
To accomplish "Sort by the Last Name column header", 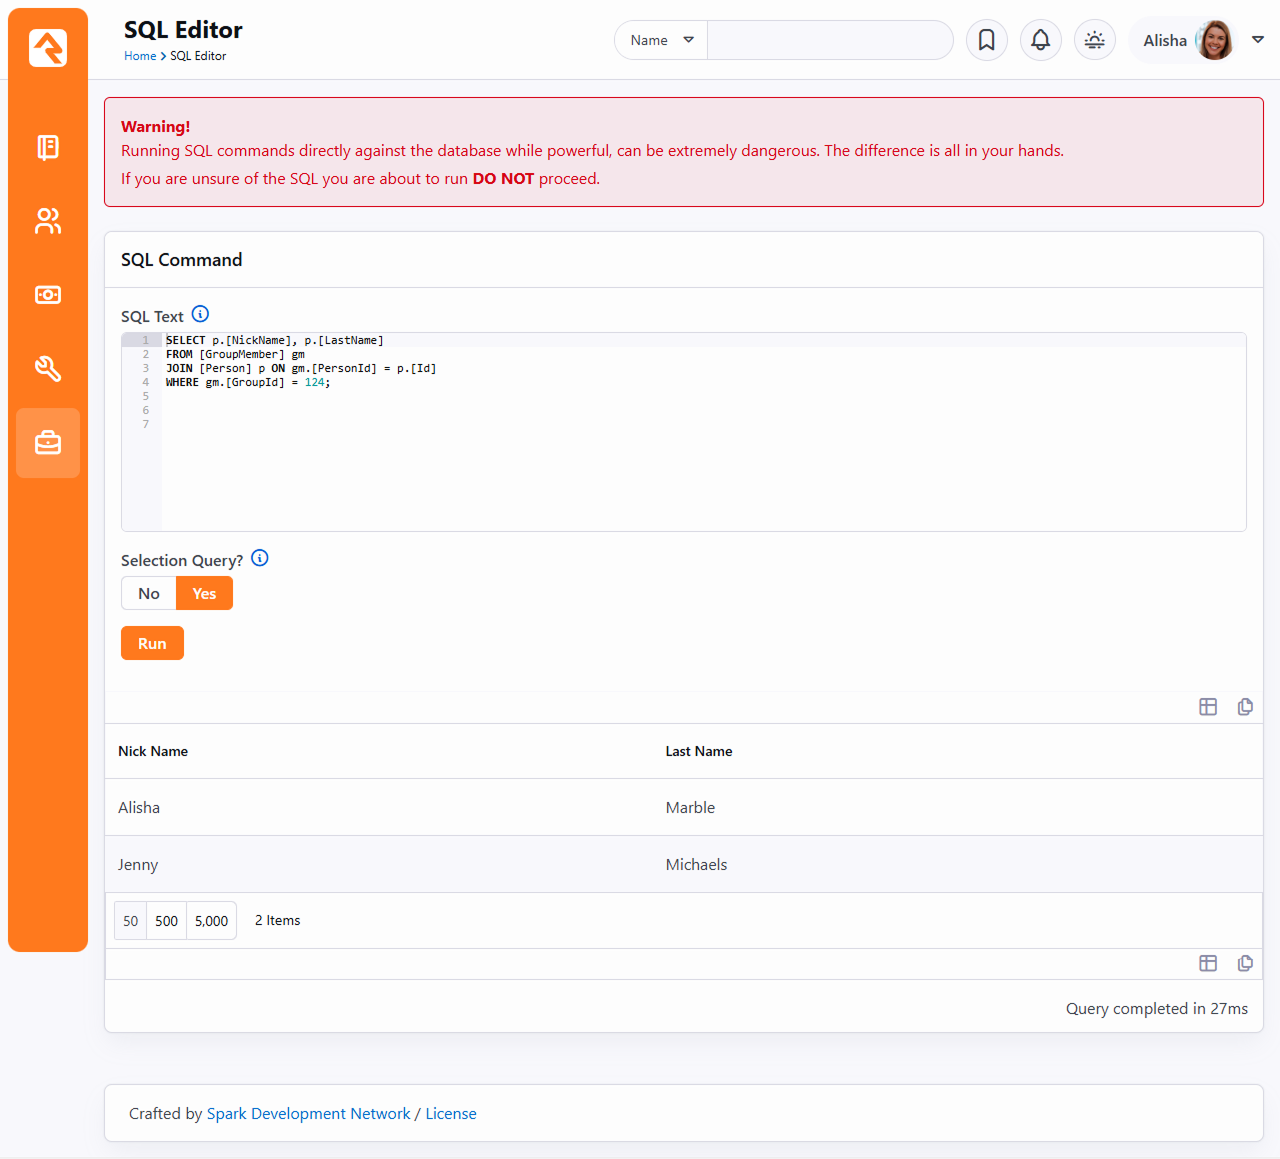I will click(x=699, y=751).
